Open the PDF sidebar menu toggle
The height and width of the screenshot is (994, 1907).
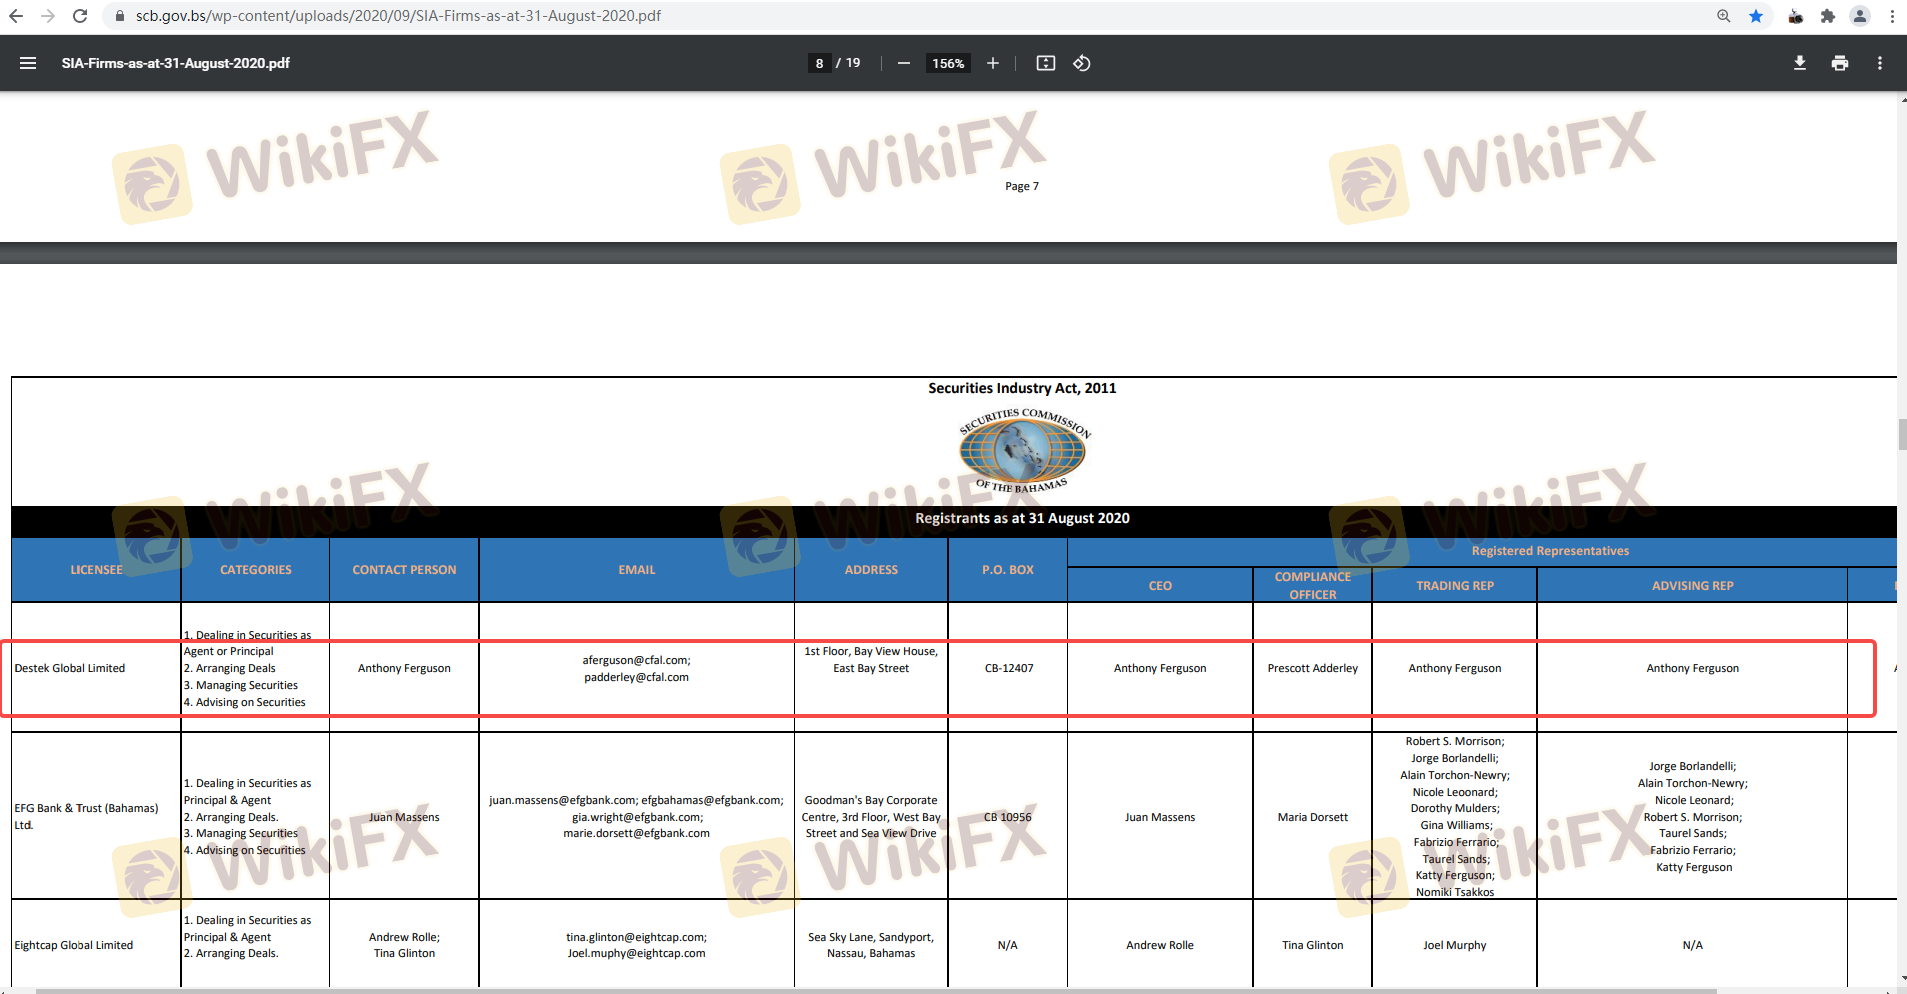pos(28,63)
